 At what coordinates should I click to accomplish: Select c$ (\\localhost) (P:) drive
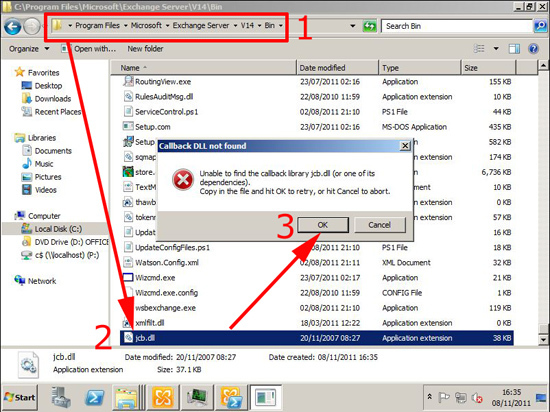point(60,255)
